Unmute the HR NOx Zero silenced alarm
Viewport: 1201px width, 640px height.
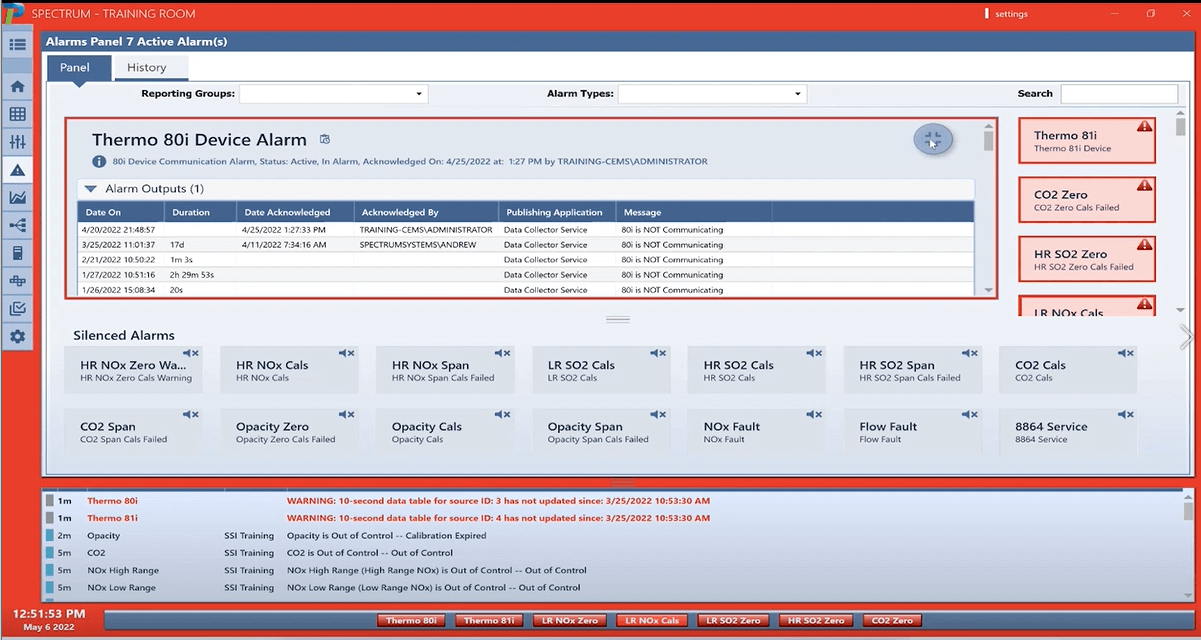(x=191, y=353)
